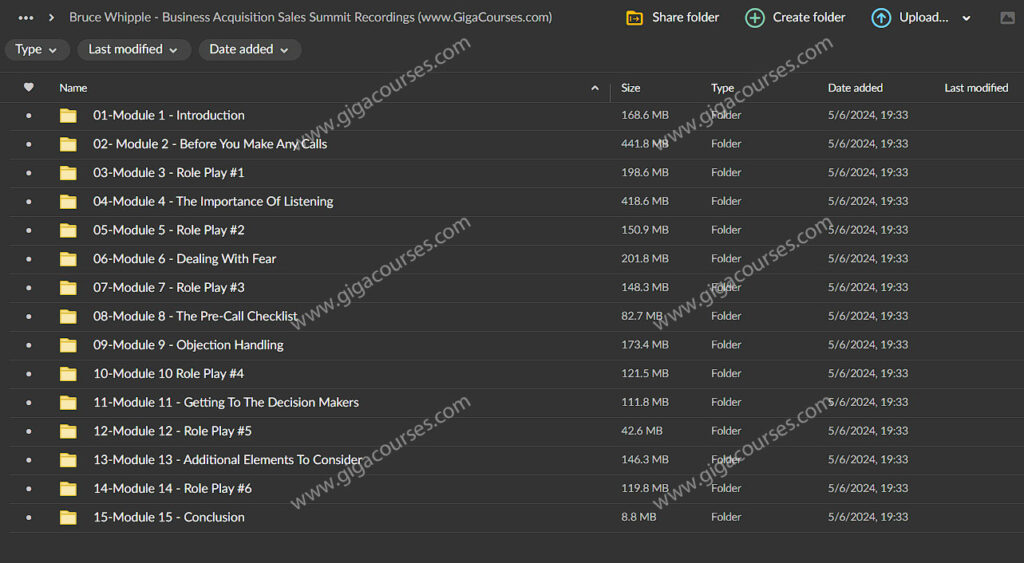
Task: Open the Type filter dropdown
Action: (x=38, y=50)
